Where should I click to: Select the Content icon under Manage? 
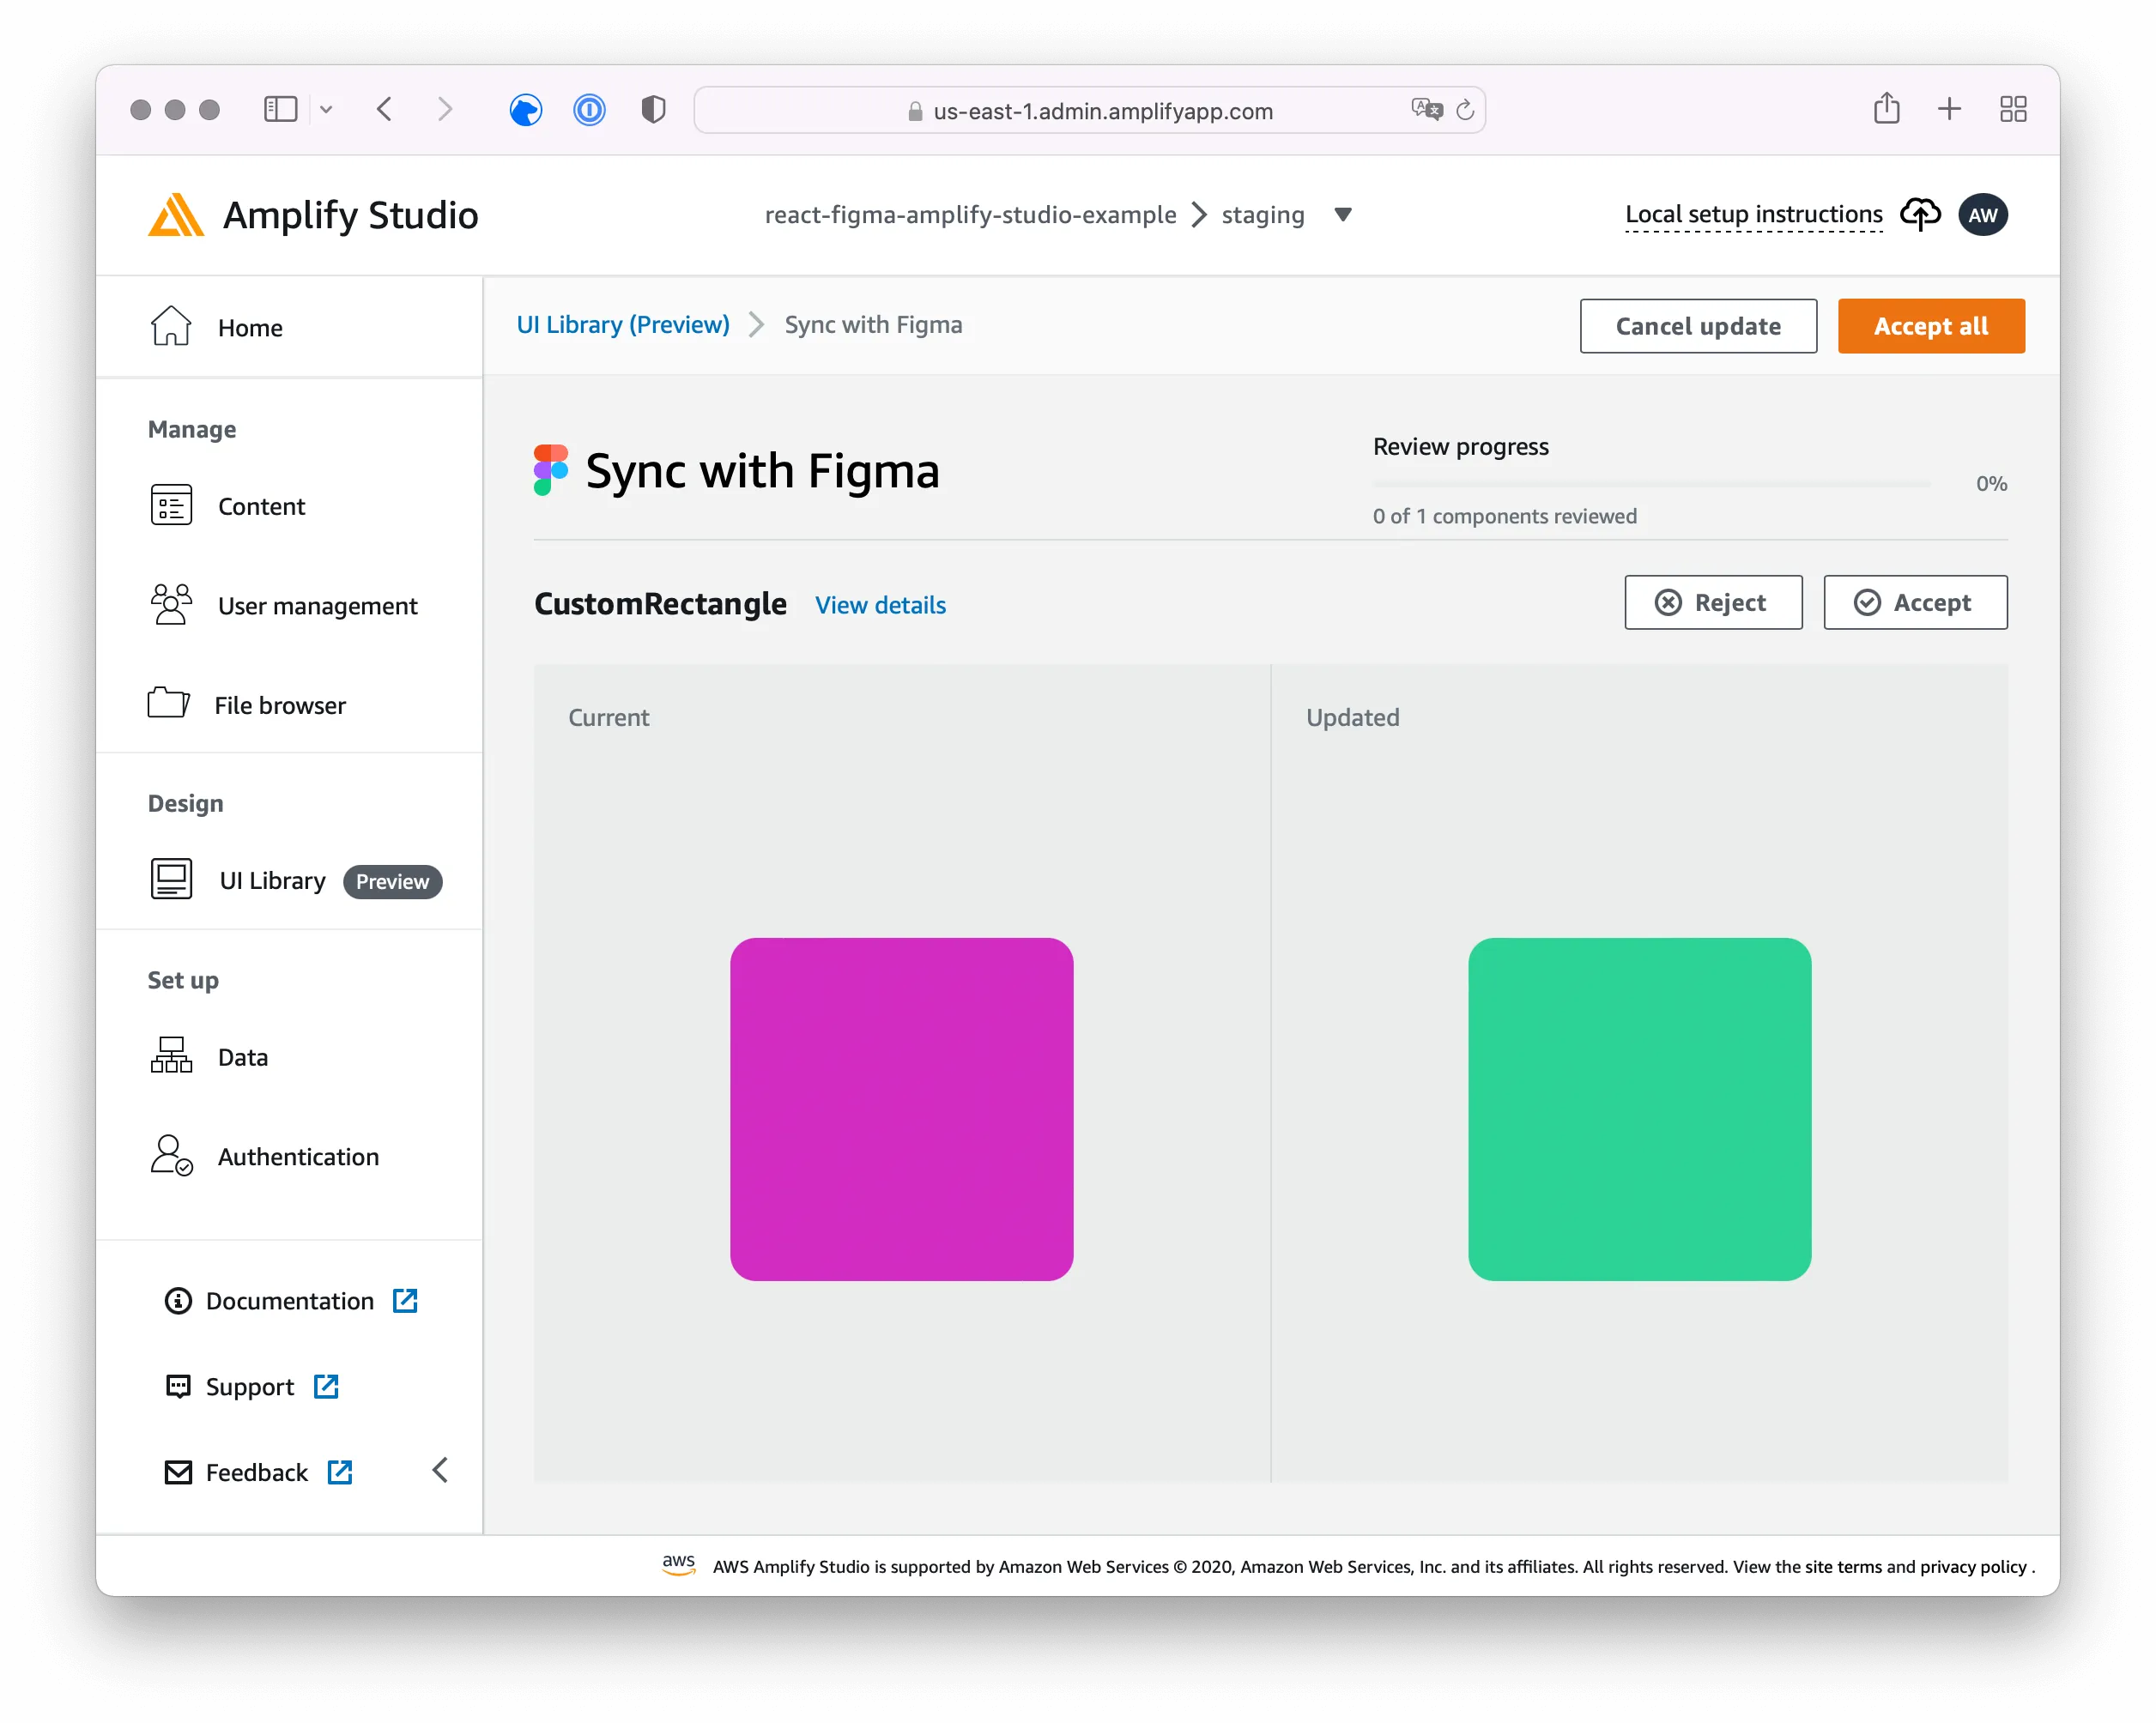pyautogui.click(x=170, y=506)
